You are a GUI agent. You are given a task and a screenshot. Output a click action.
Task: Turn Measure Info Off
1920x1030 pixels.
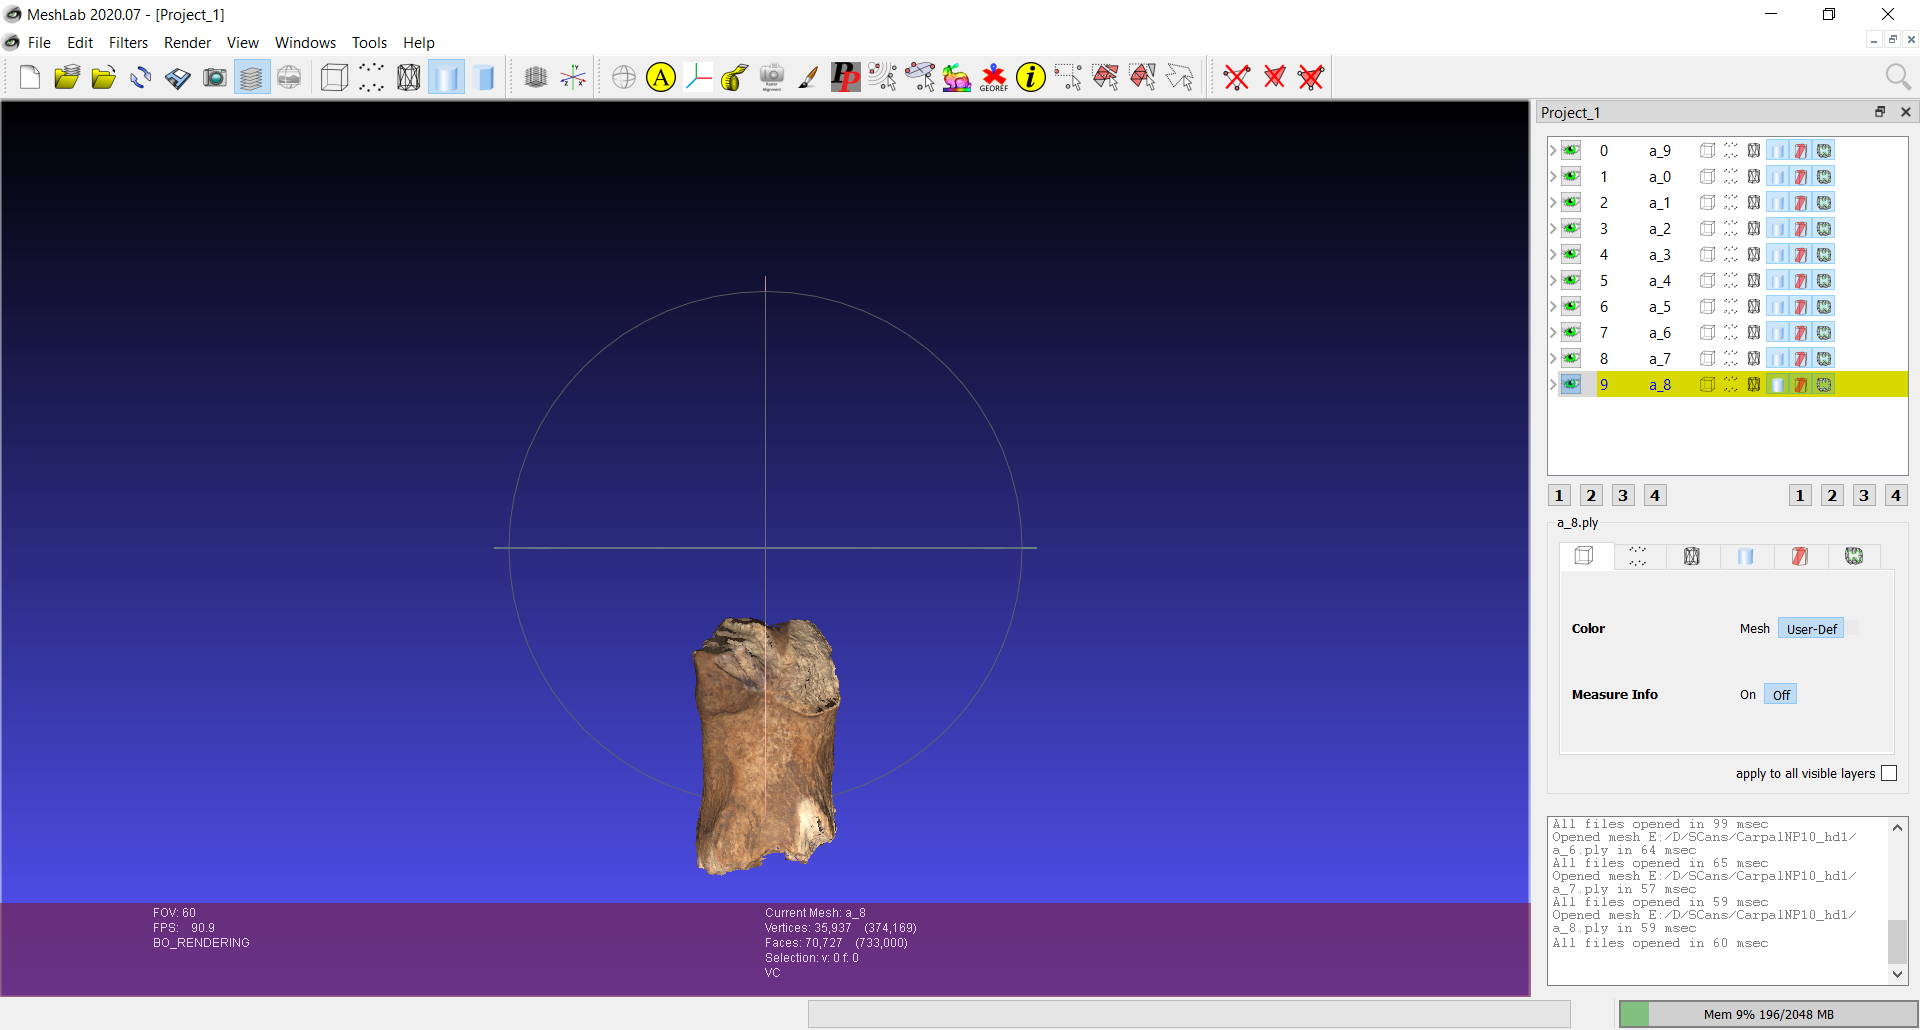pos(1781,695)
